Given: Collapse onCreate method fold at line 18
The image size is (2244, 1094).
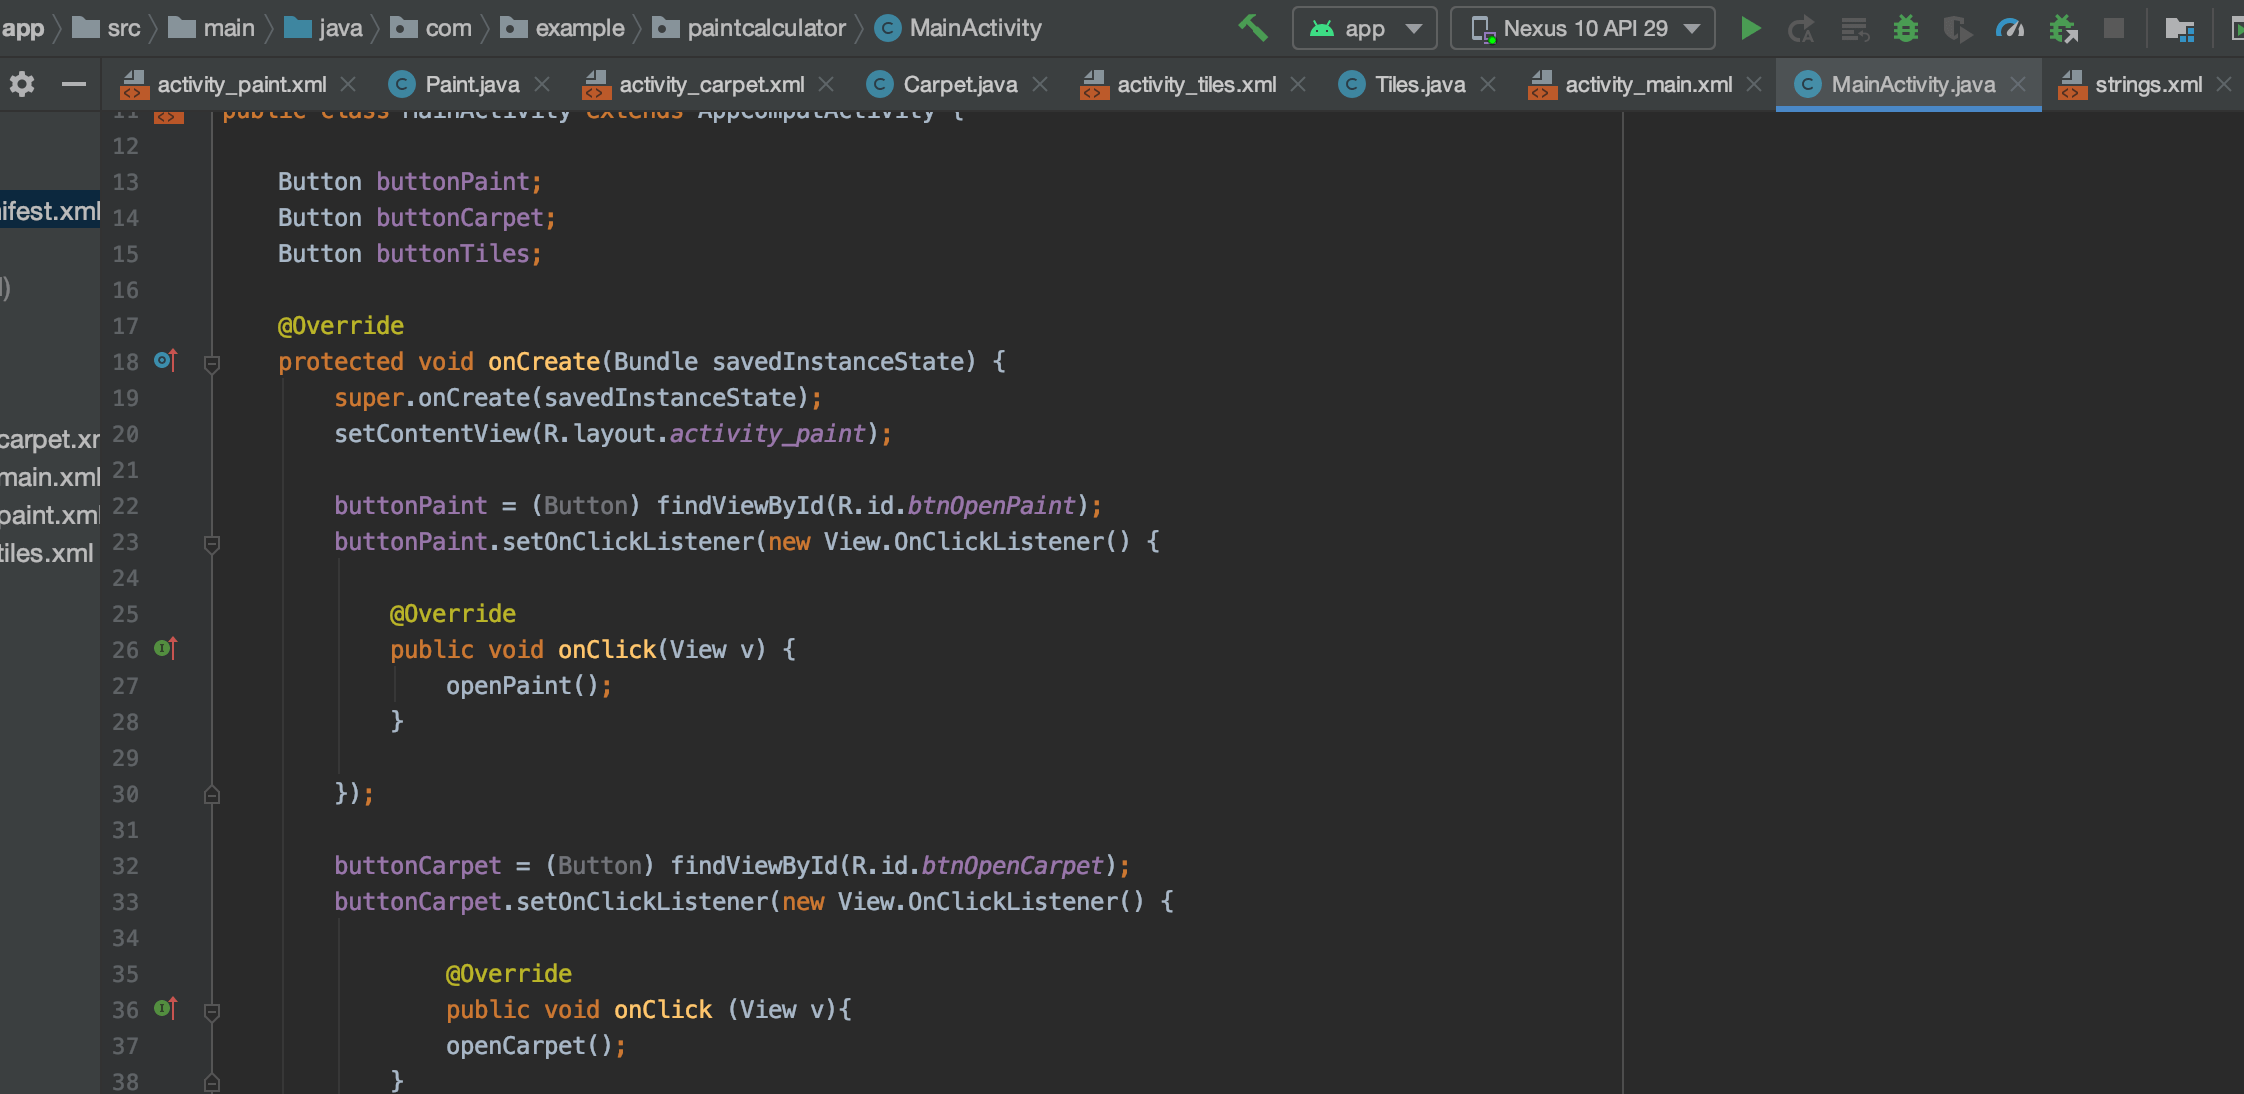Looking at the screenshot, I should [x=212, y=364].
